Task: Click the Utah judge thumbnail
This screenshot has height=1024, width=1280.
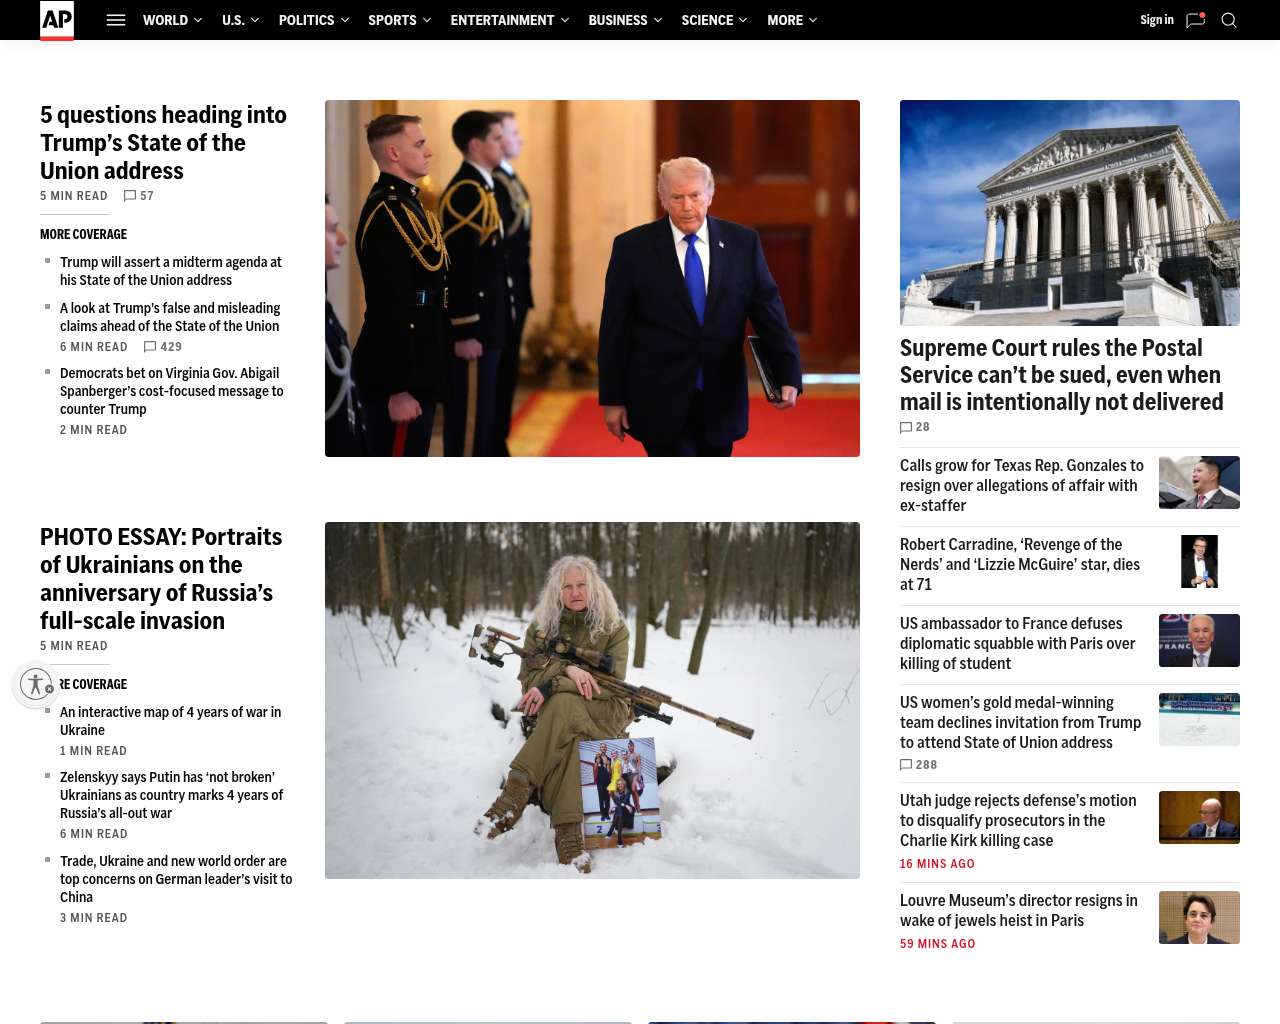Action: (1199, 817)
